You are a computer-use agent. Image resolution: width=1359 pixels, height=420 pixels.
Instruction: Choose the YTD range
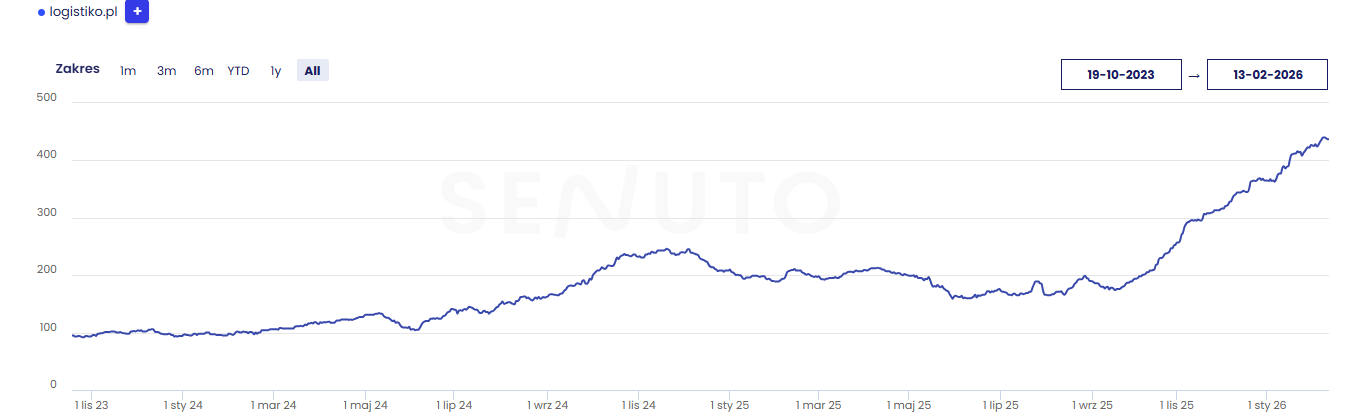[x=238, y=70]
